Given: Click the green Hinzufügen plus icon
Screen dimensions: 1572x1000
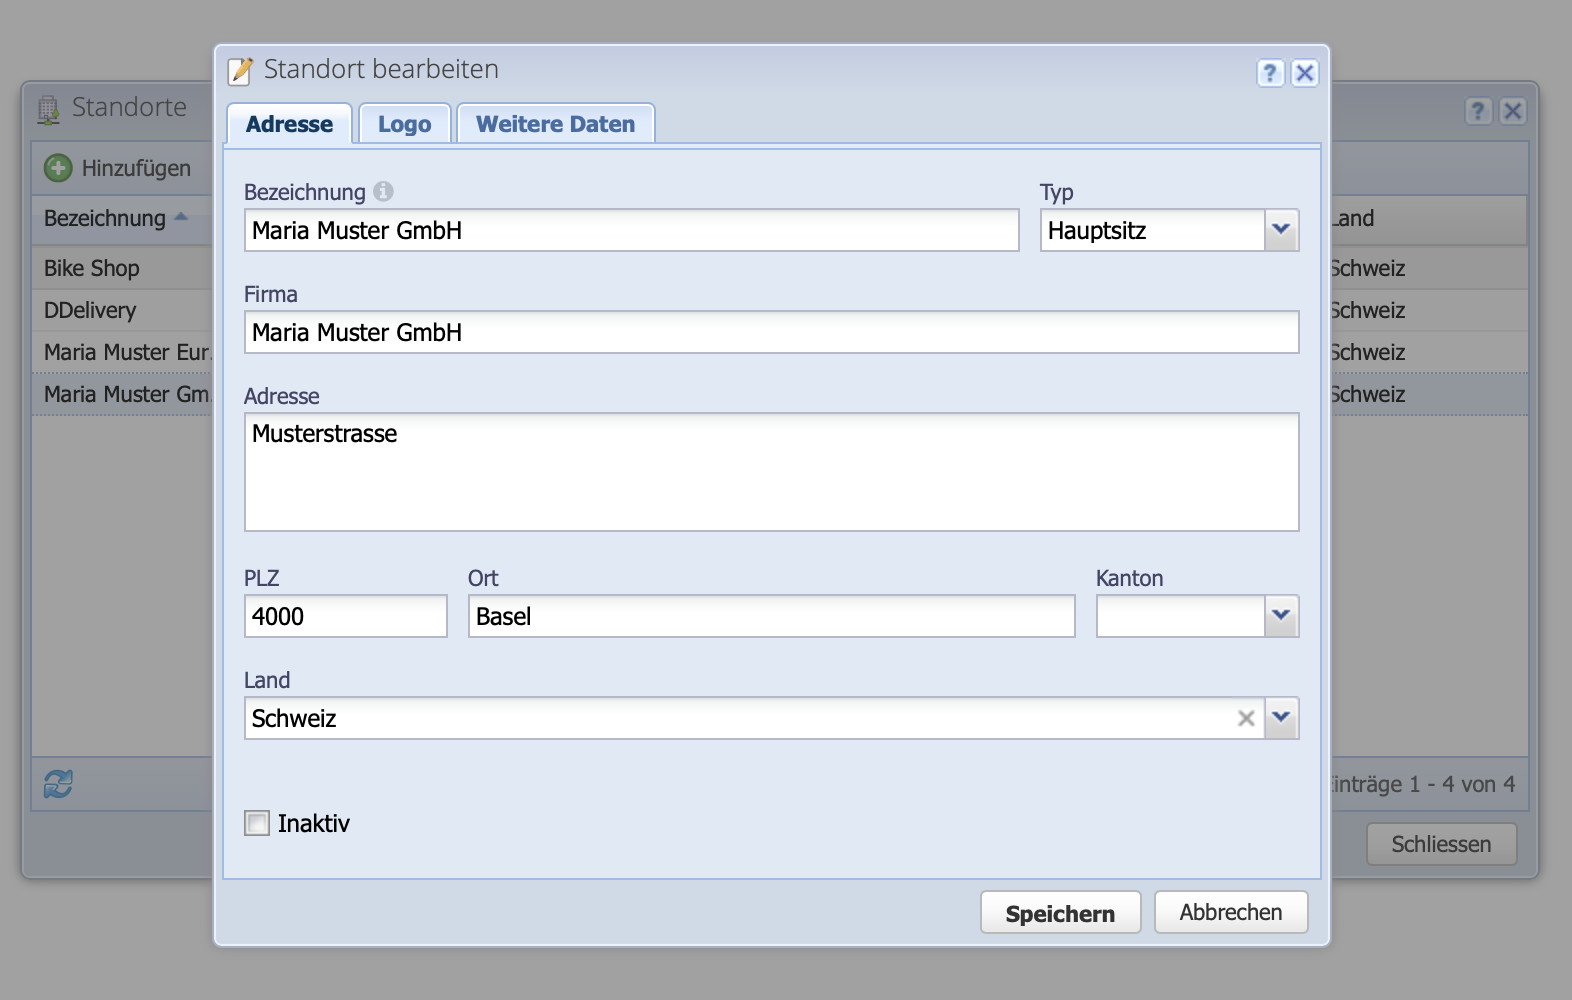Looking at the screenshot, I should 58,168.
